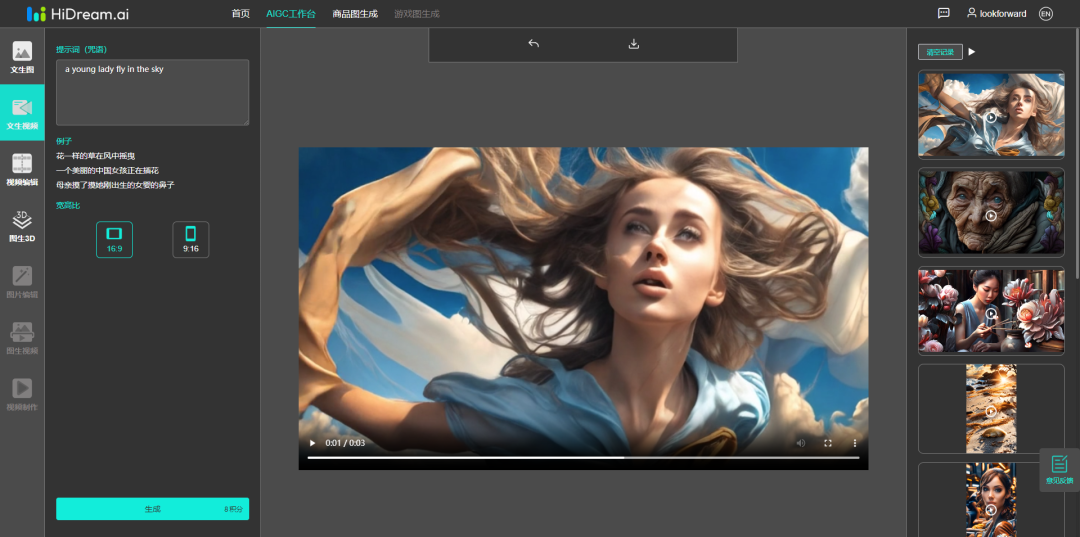Enter fullscreen video mode
This screenshot has height=537, width=1080.
828,443
